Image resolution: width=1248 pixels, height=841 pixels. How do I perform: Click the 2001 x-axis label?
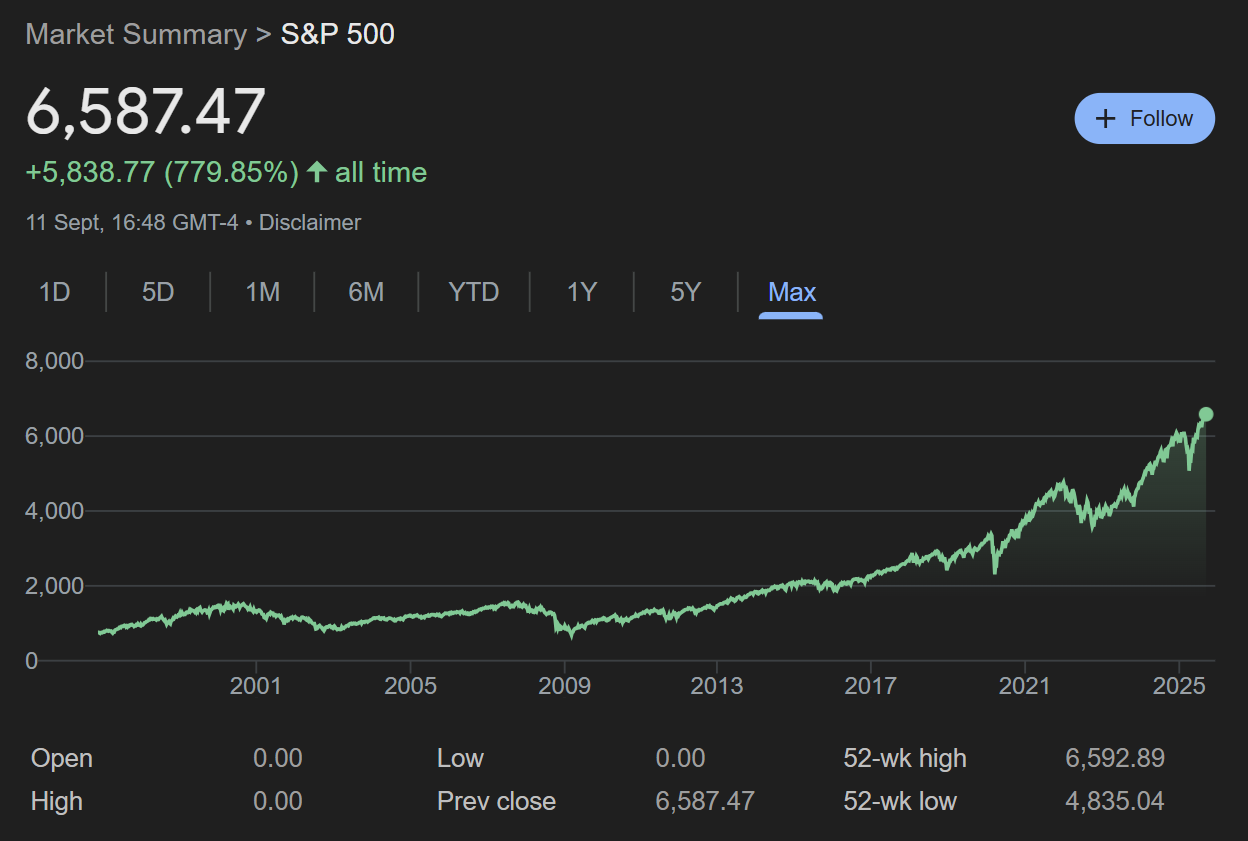[x=257, y=686]
